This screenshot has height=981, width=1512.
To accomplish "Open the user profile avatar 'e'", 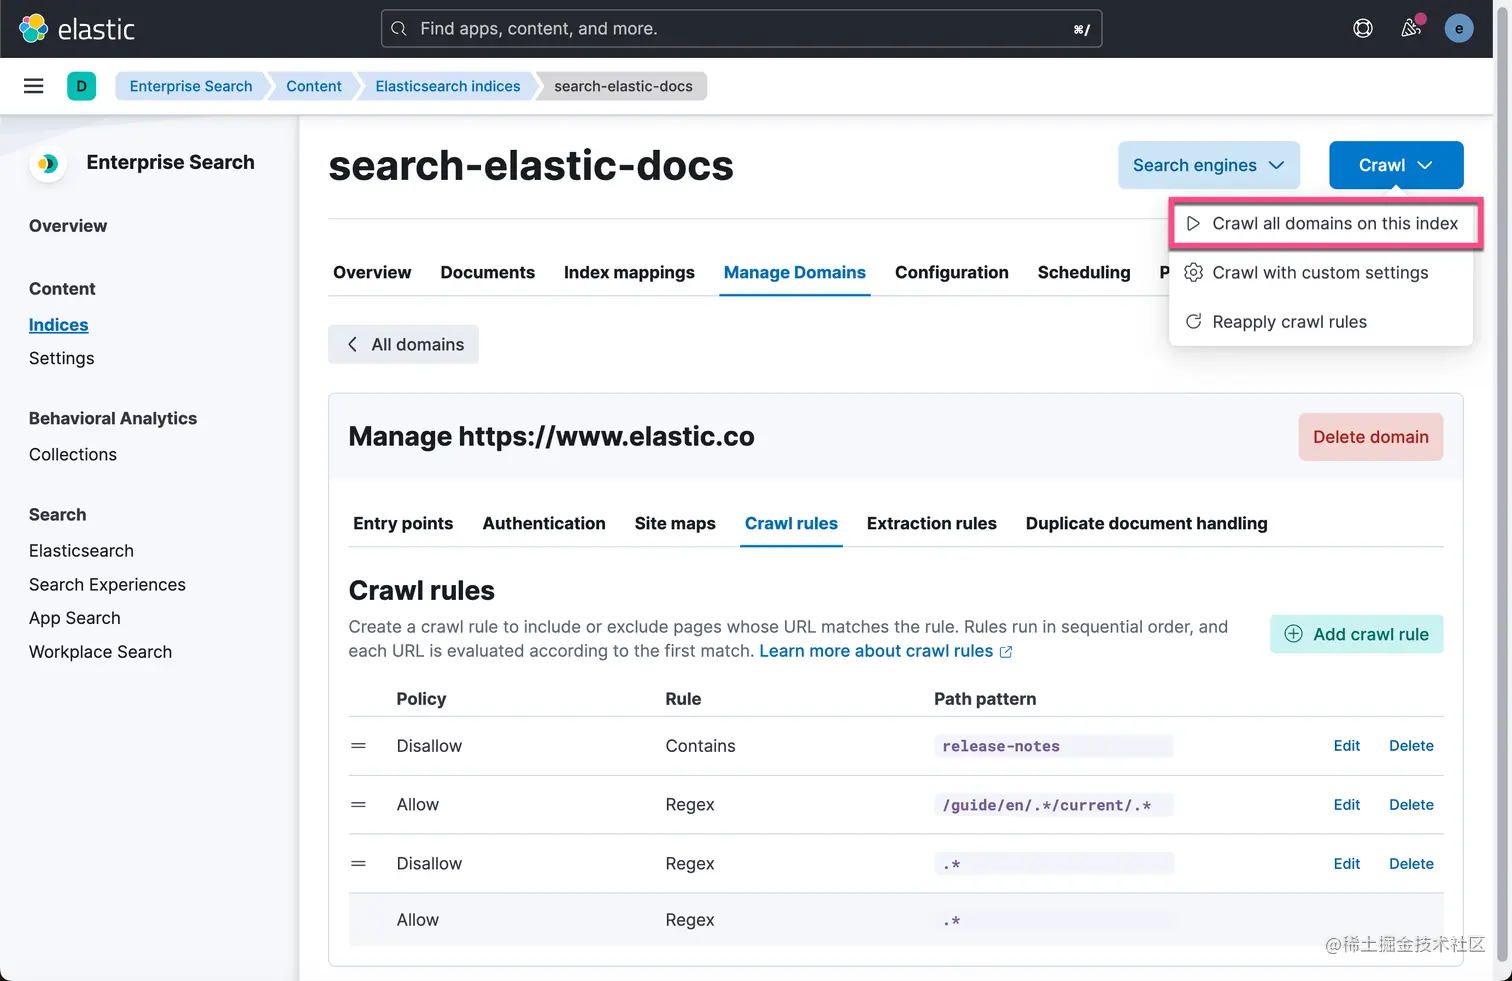I will pyautogui.click(x=1459, y=29).
